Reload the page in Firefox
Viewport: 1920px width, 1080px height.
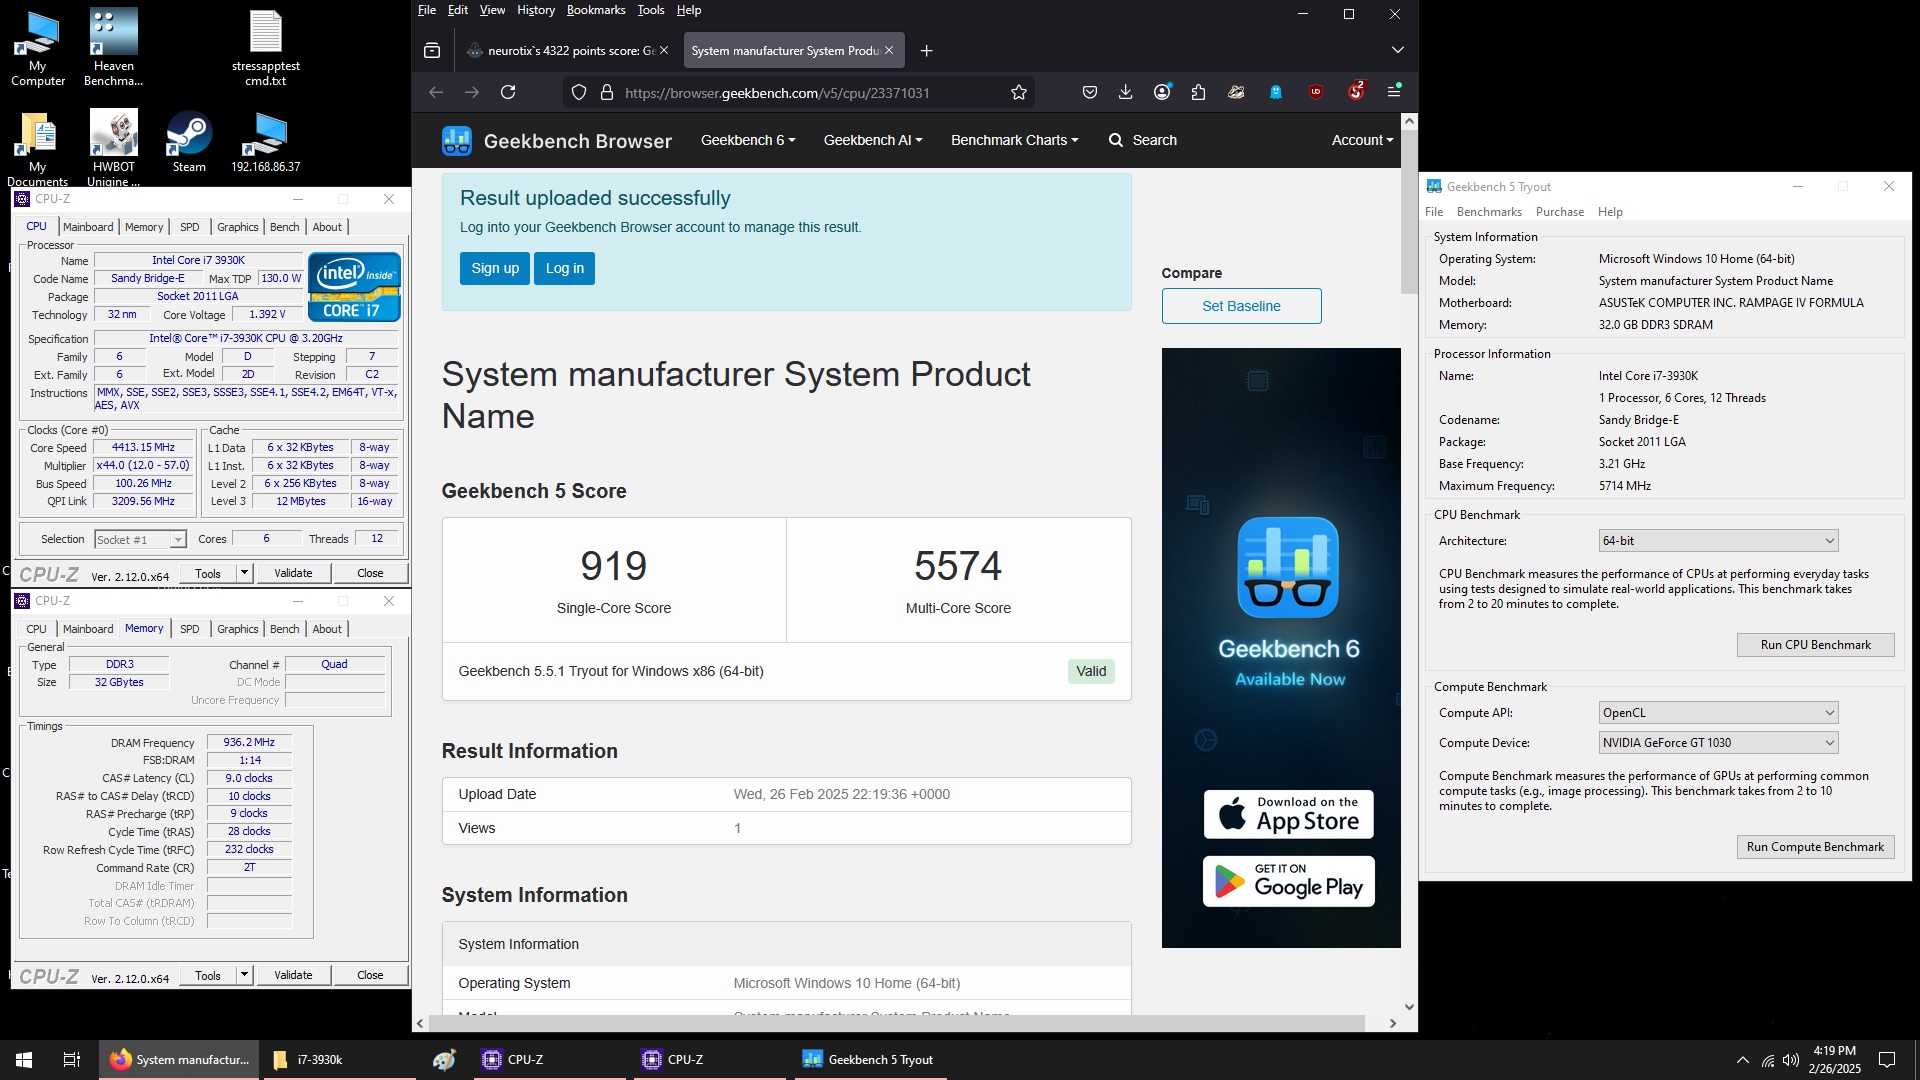click(508, 92)
